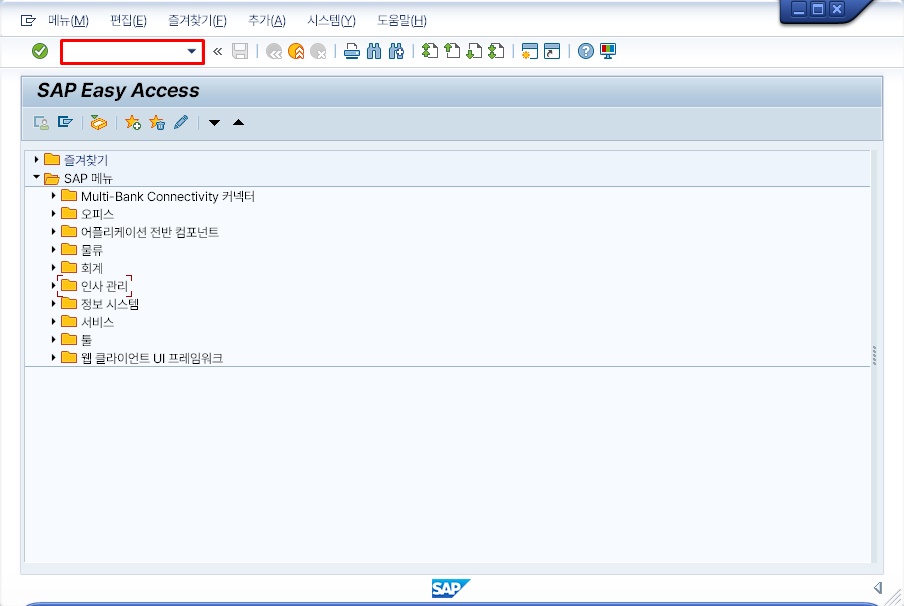Click the dotted splitter grip on right edge
The width and height of the screenshot is (904, 606).
coord(875,356)
